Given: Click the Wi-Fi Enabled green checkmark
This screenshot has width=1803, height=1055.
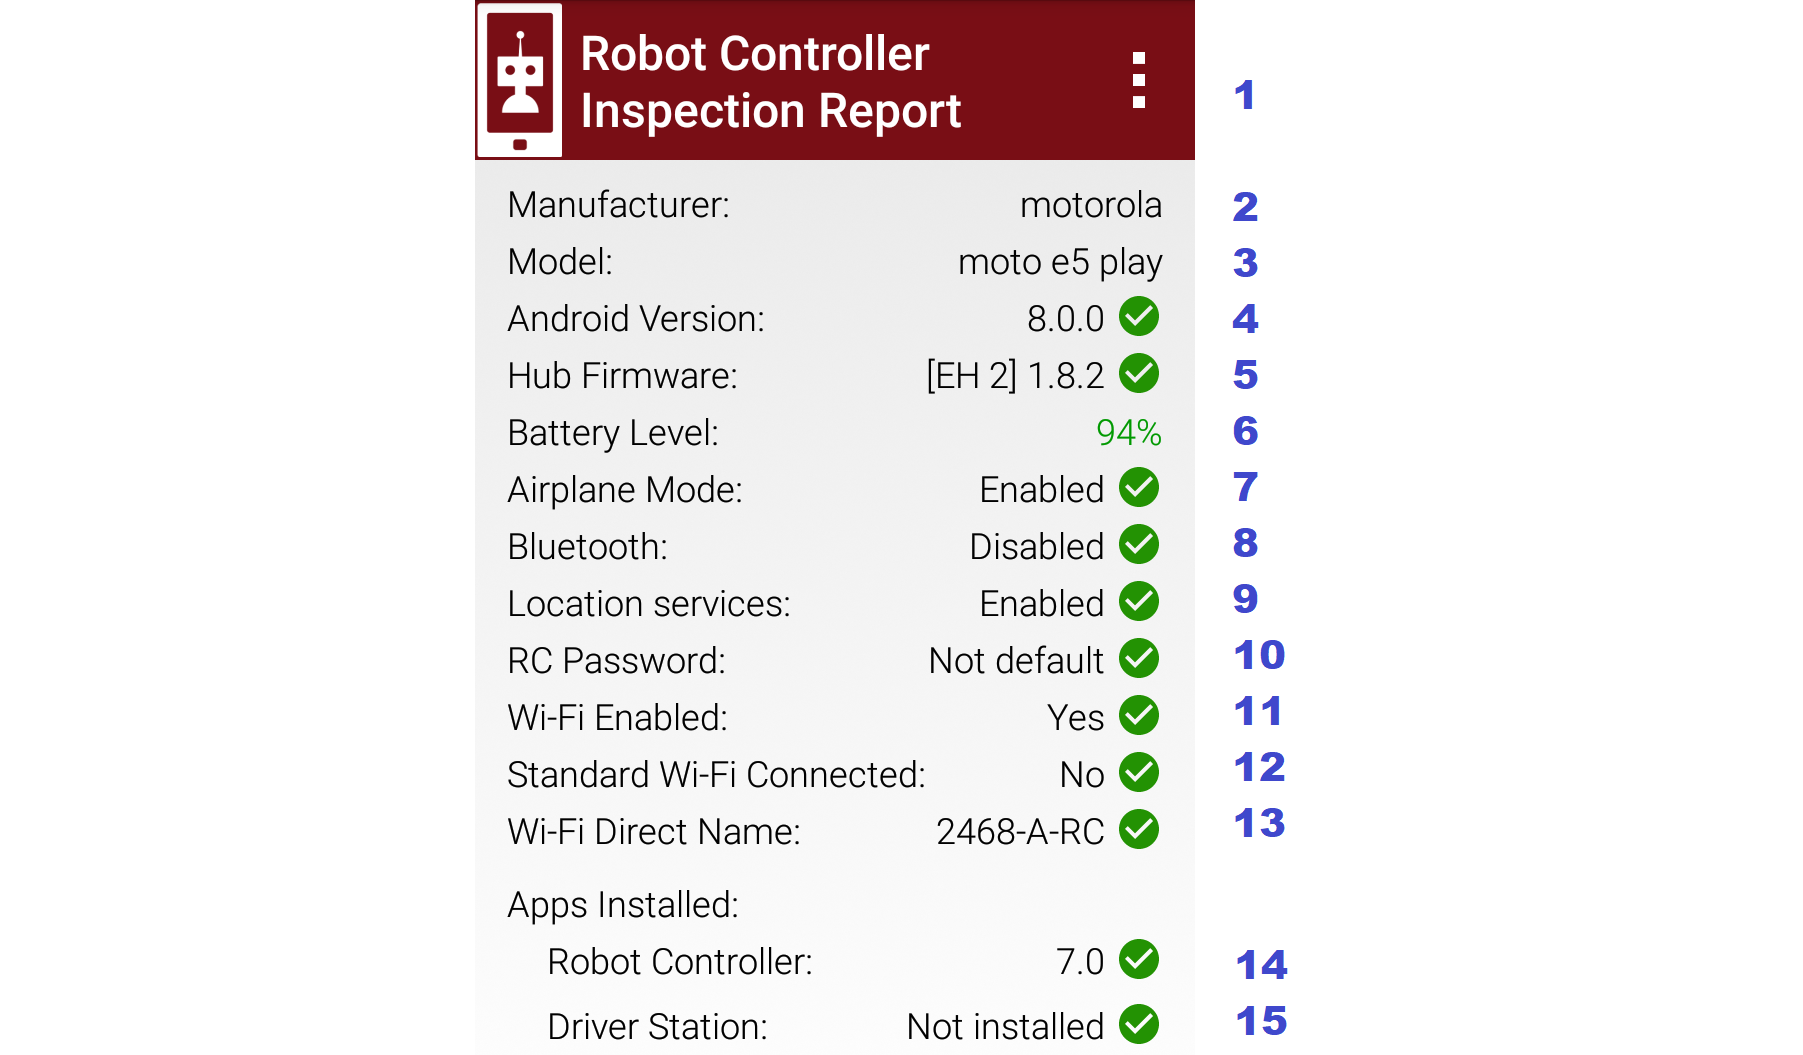Looking at the screenshot, I should pyautogui.click(x=1139, y=716).
